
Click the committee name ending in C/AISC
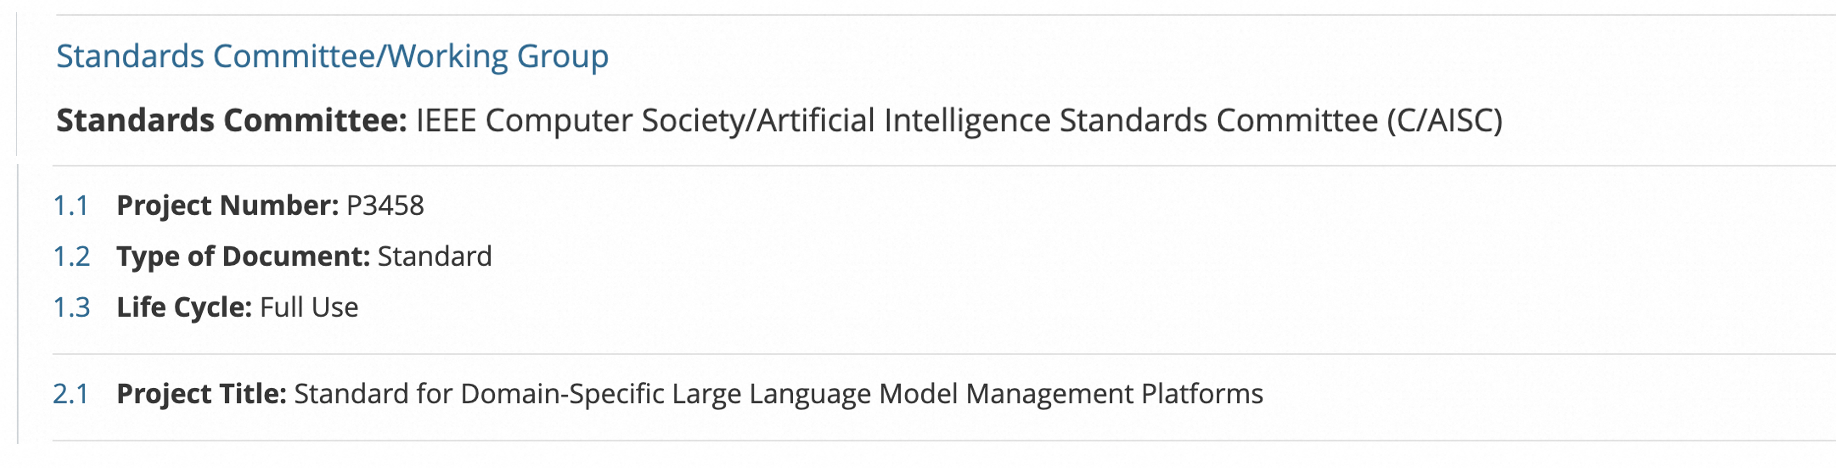(959, 120)
